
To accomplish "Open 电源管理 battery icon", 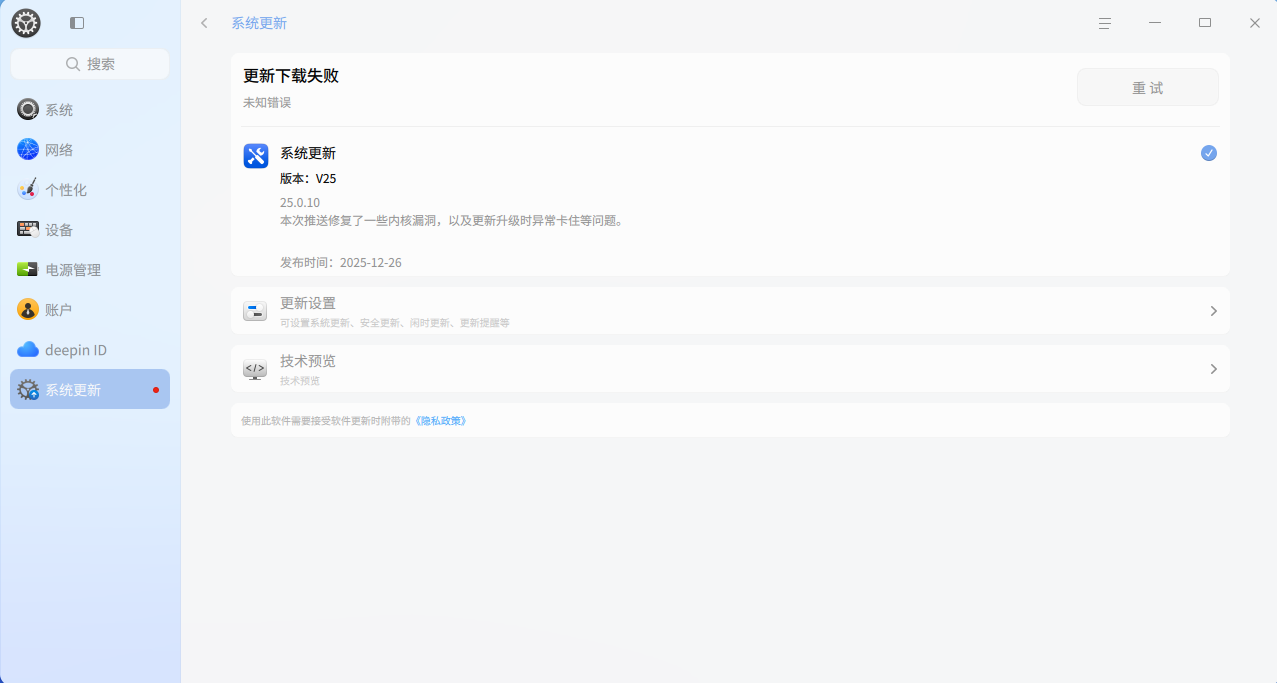I will [x=28, y=270].
